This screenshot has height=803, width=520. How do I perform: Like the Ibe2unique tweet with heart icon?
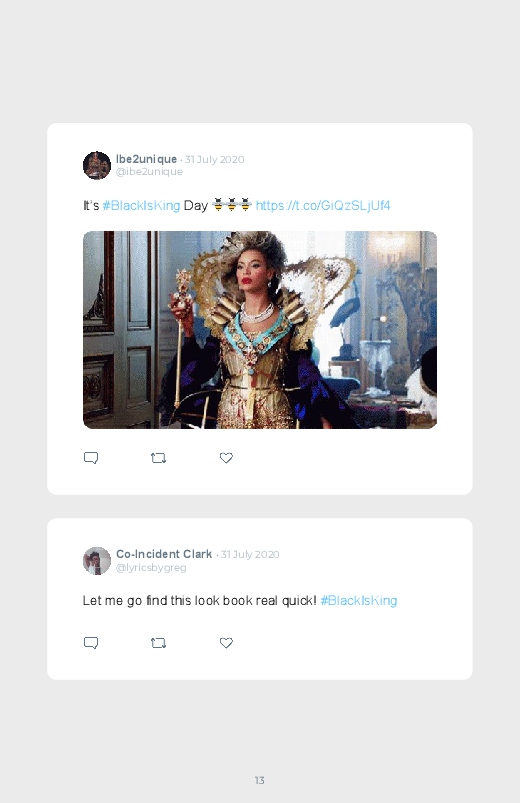coord(226,458)
